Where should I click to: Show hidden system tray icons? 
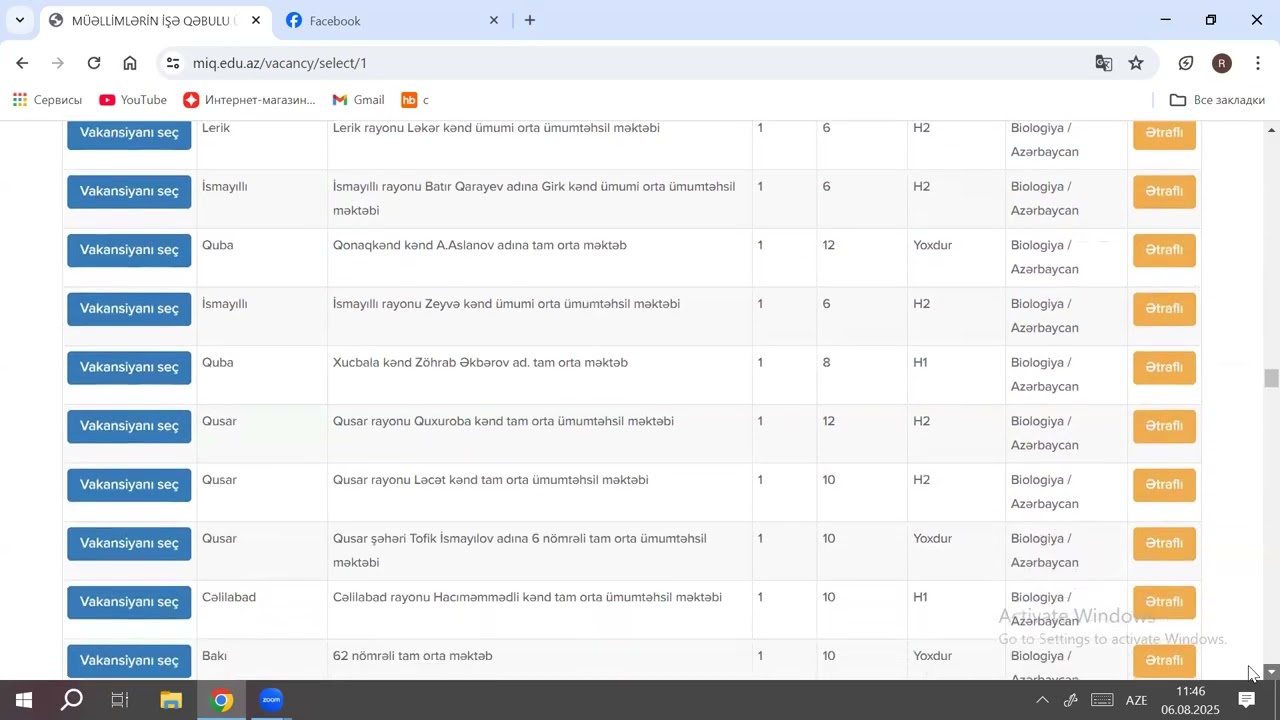click(1042, 700)
